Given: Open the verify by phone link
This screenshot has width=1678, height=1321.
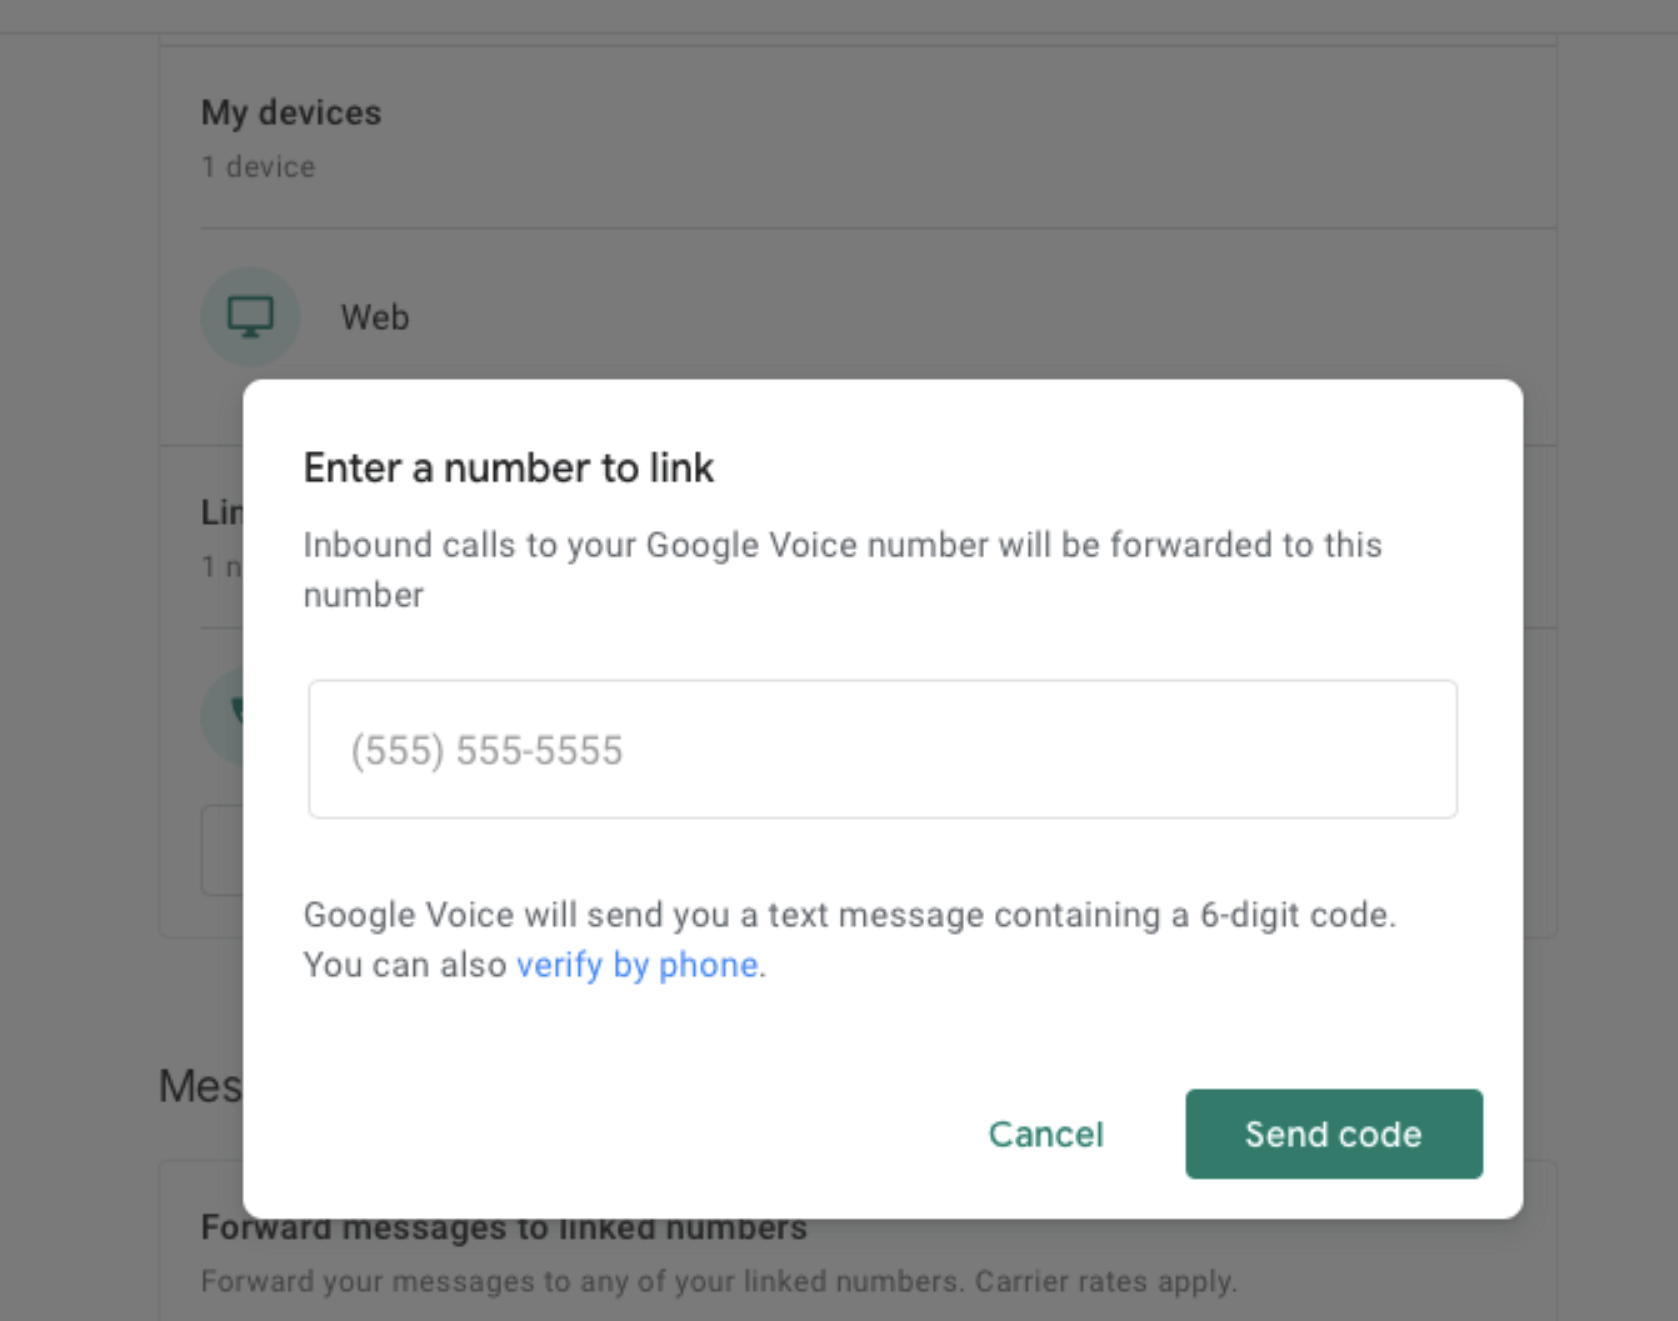Looking at the screenshot, I should 637,964.
